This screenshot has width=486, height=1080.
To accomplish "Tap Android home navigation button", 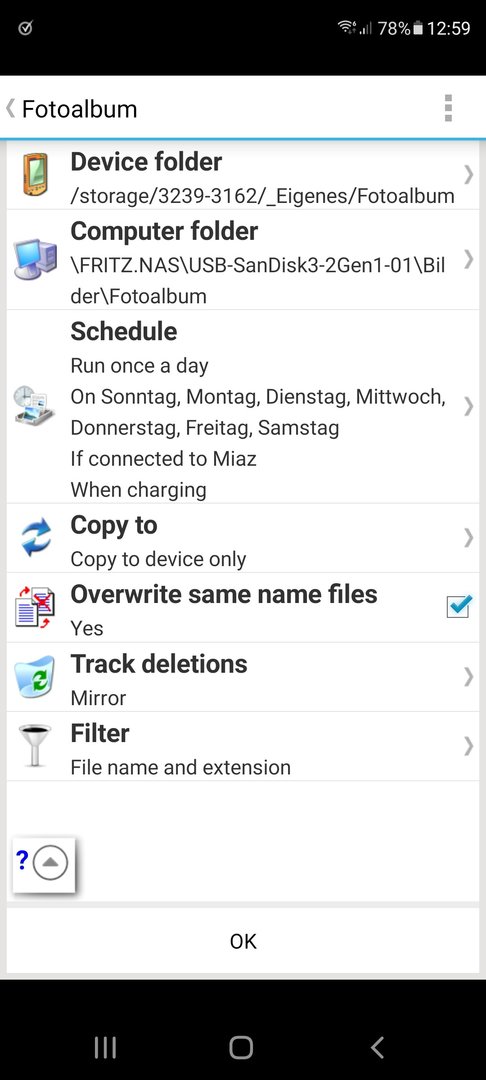I will click(x=241, y=1048).
